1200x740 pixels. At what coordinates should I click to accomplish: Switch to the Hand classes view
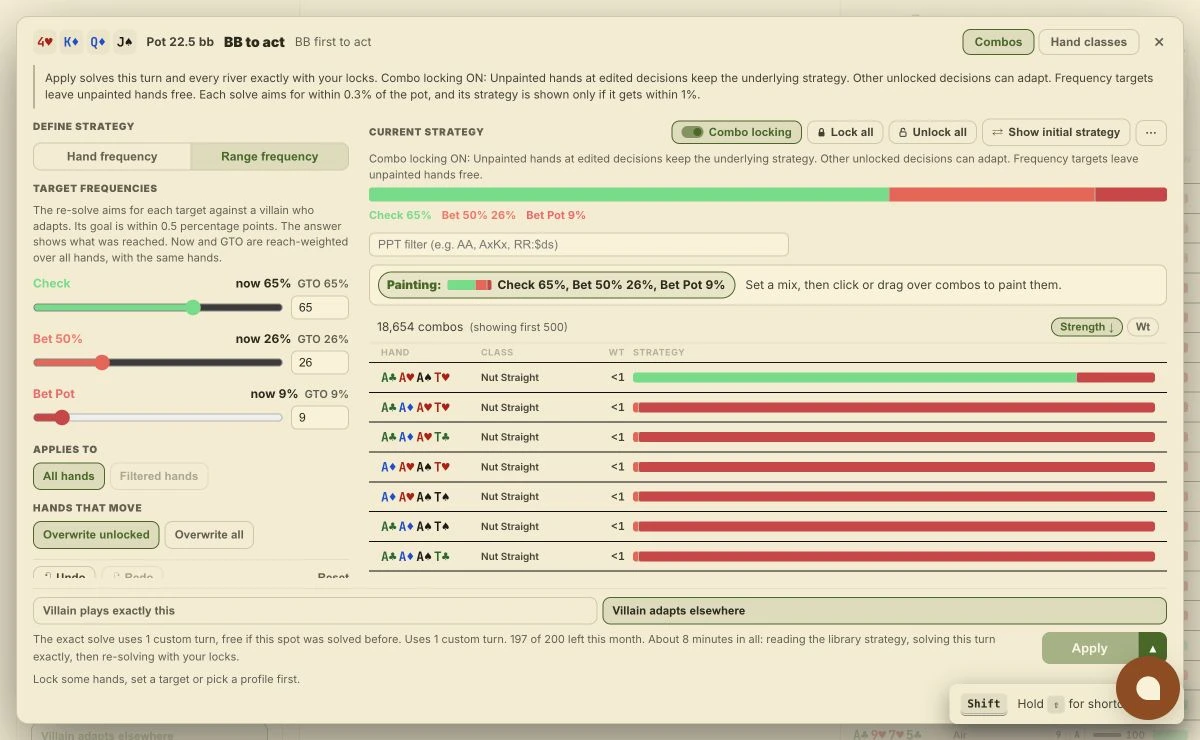click(1088, 42)
